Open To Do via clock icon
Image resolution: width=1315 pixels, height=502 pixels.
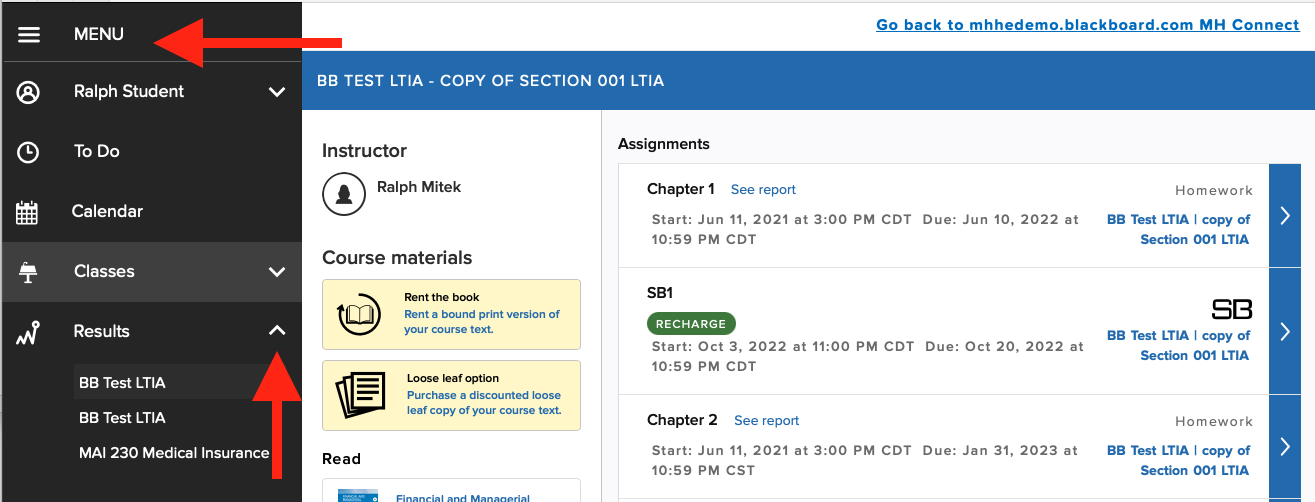(x=29, y=152)
